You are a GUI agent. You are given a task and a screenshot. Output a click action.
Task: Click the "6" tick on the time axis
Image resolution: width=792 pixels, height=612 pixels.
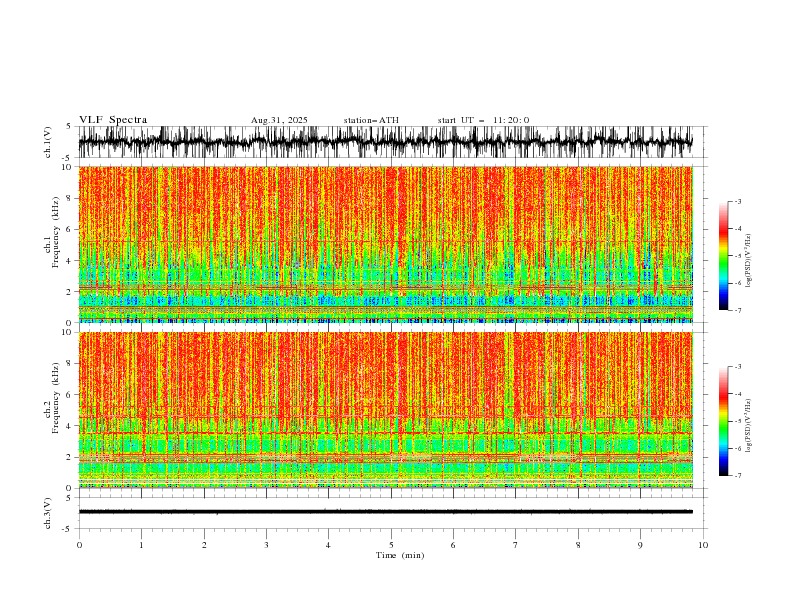coord(454,545)
